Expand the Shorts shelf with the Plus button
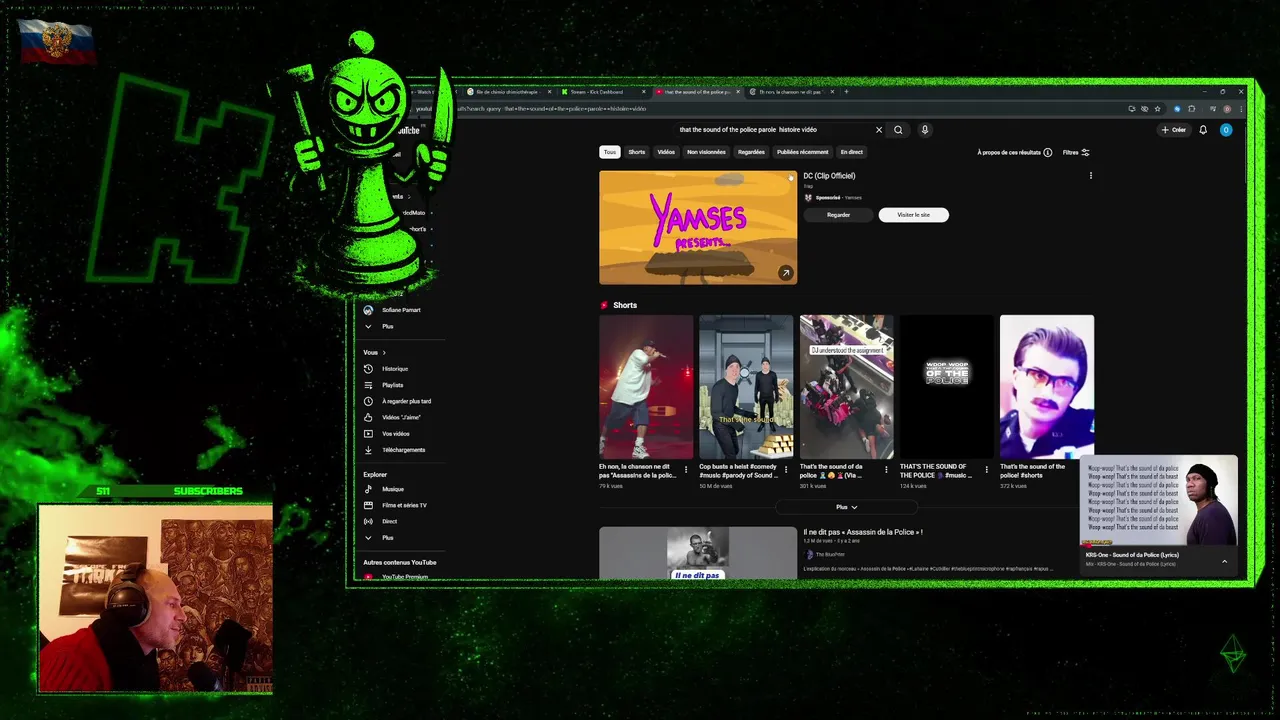The height and width of the screenshot is (720, 1280). pos(846,507)
